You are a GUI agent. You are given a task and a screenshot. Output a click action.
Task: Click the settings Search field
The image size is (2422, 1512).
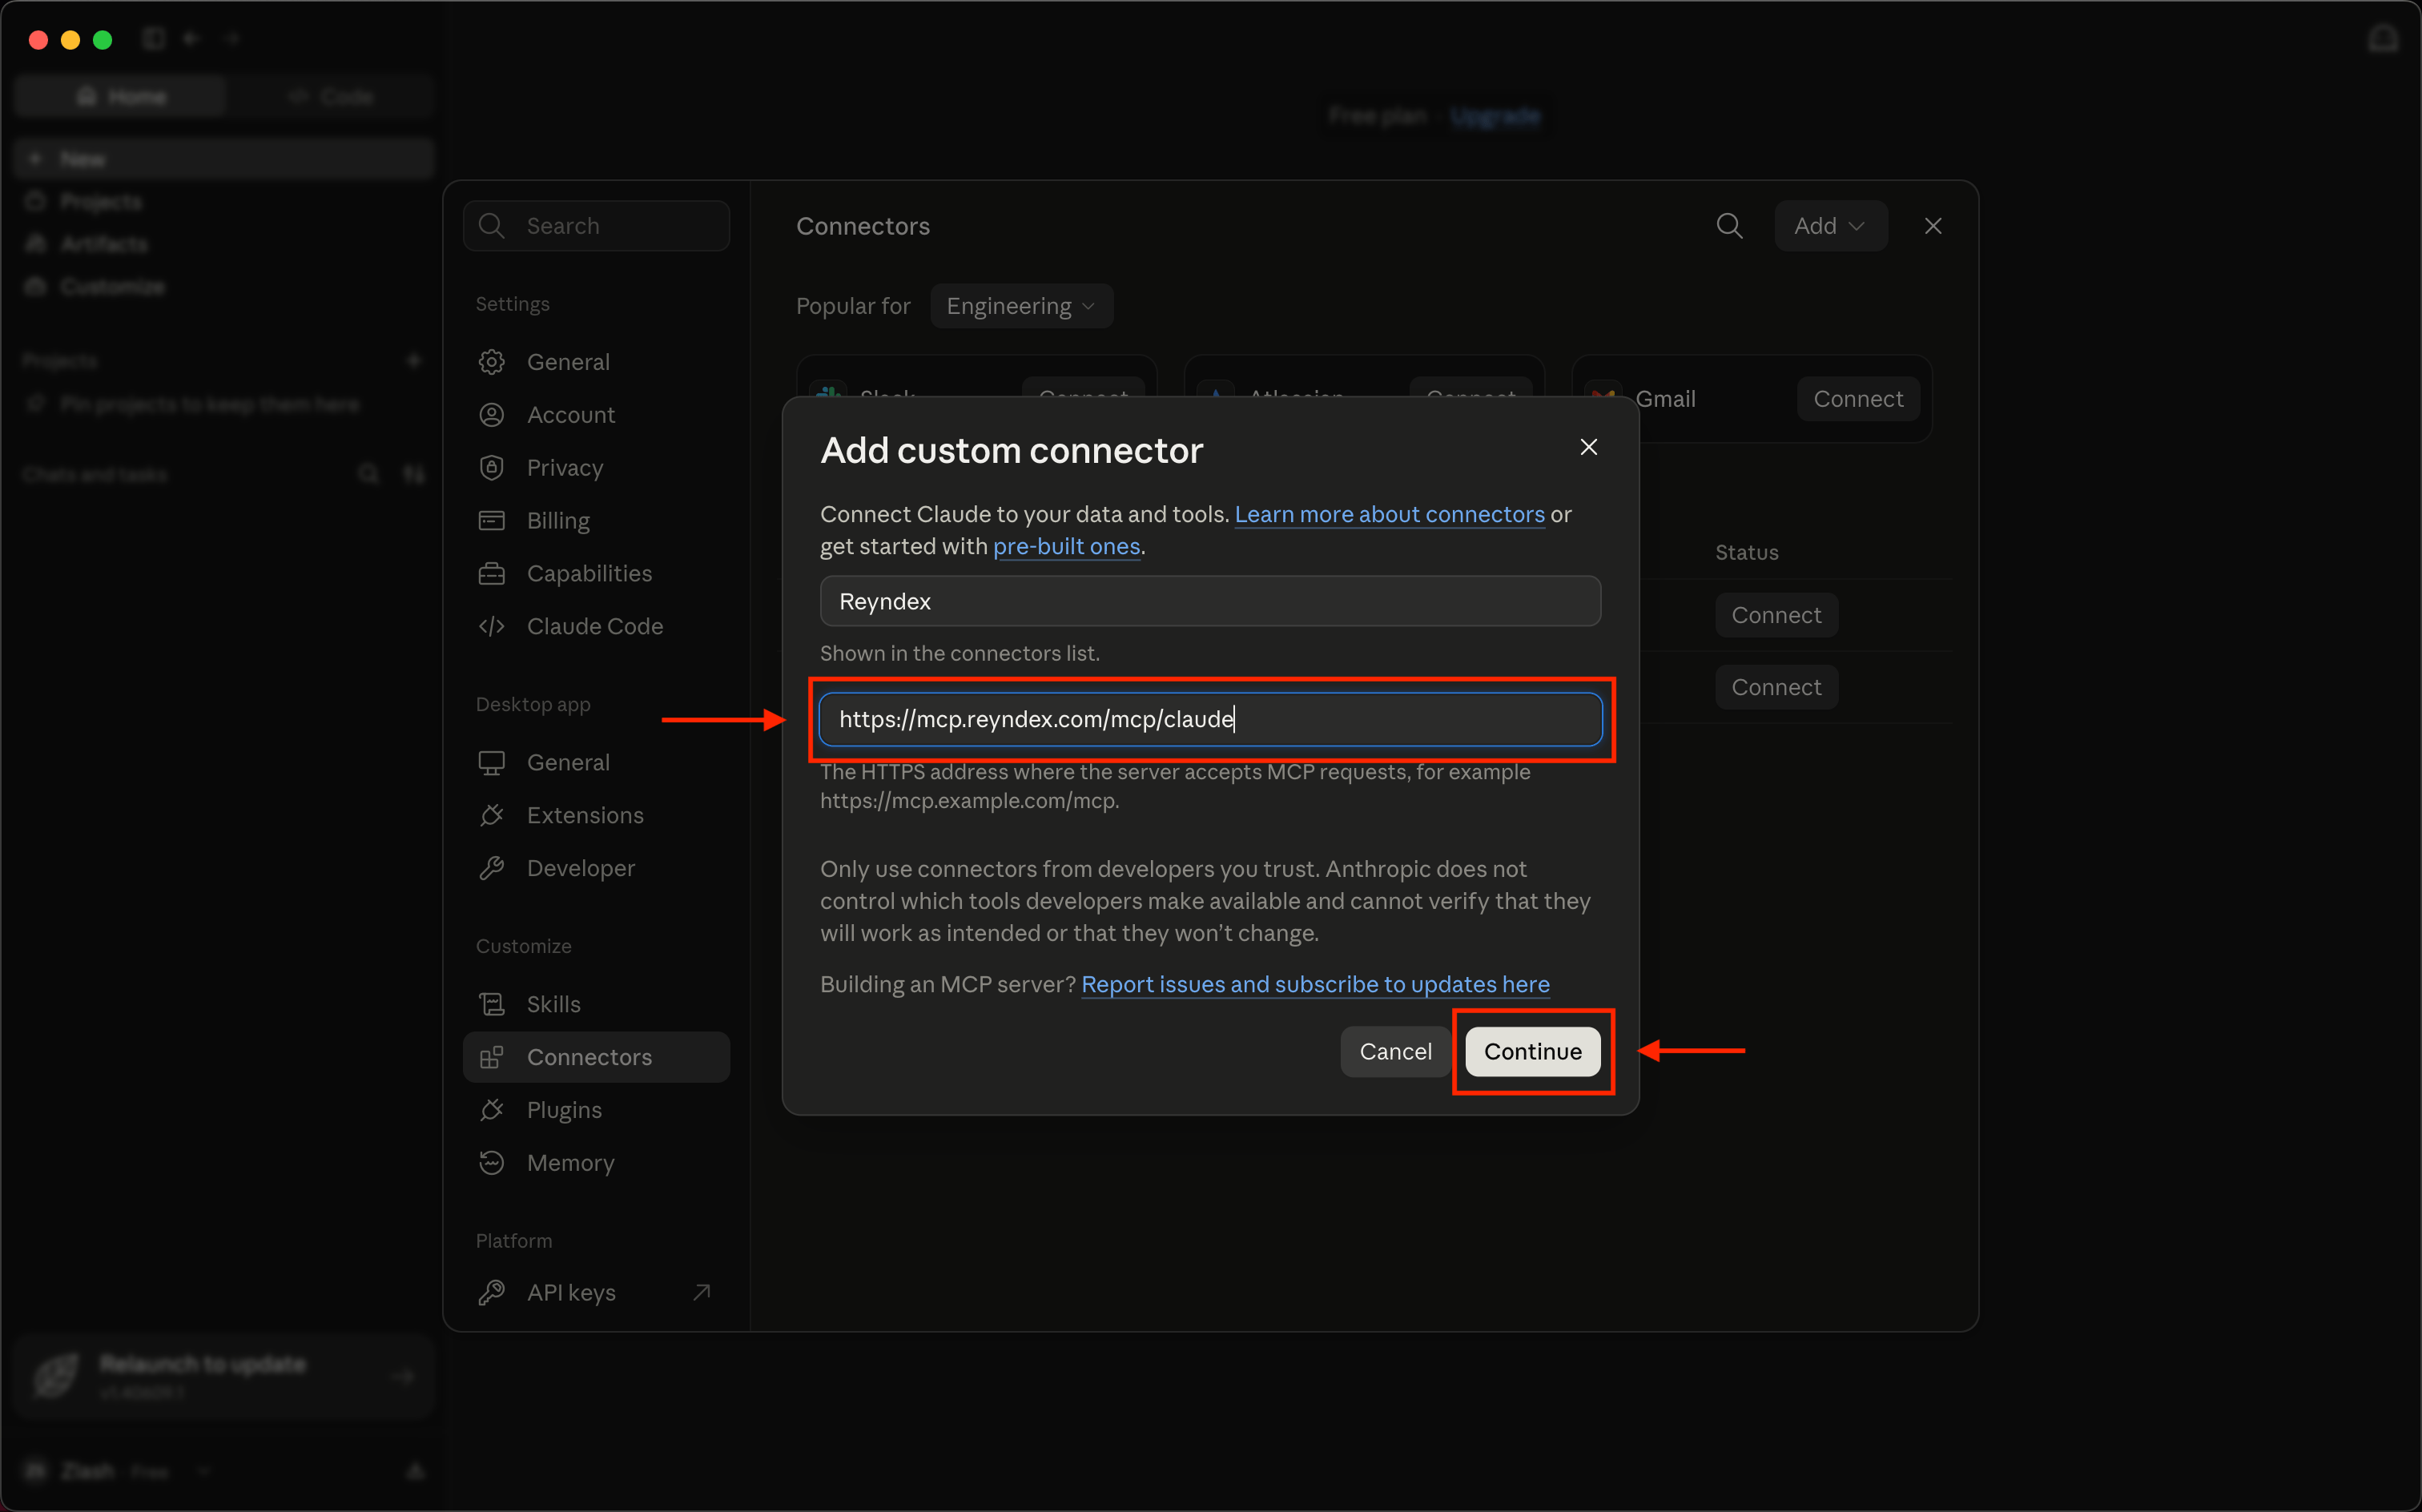coord(596,226)
